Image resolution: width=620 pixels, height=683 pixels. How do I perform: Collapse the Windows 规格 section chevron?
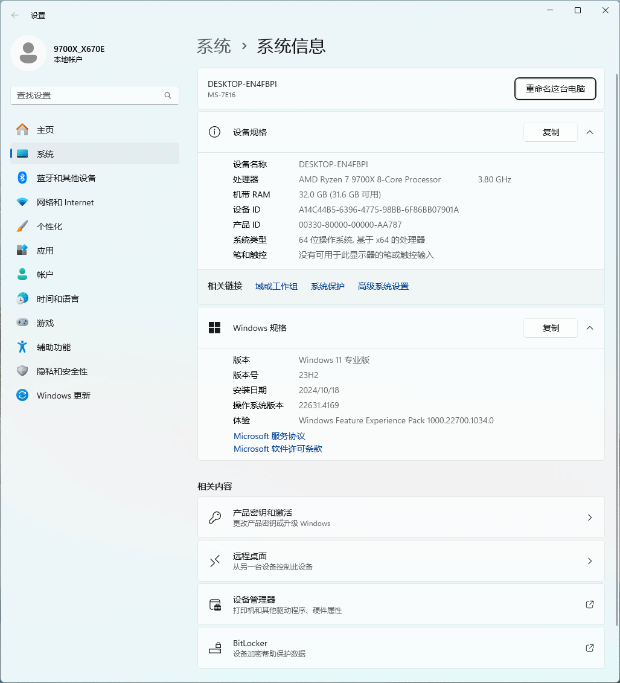point(590,328)
